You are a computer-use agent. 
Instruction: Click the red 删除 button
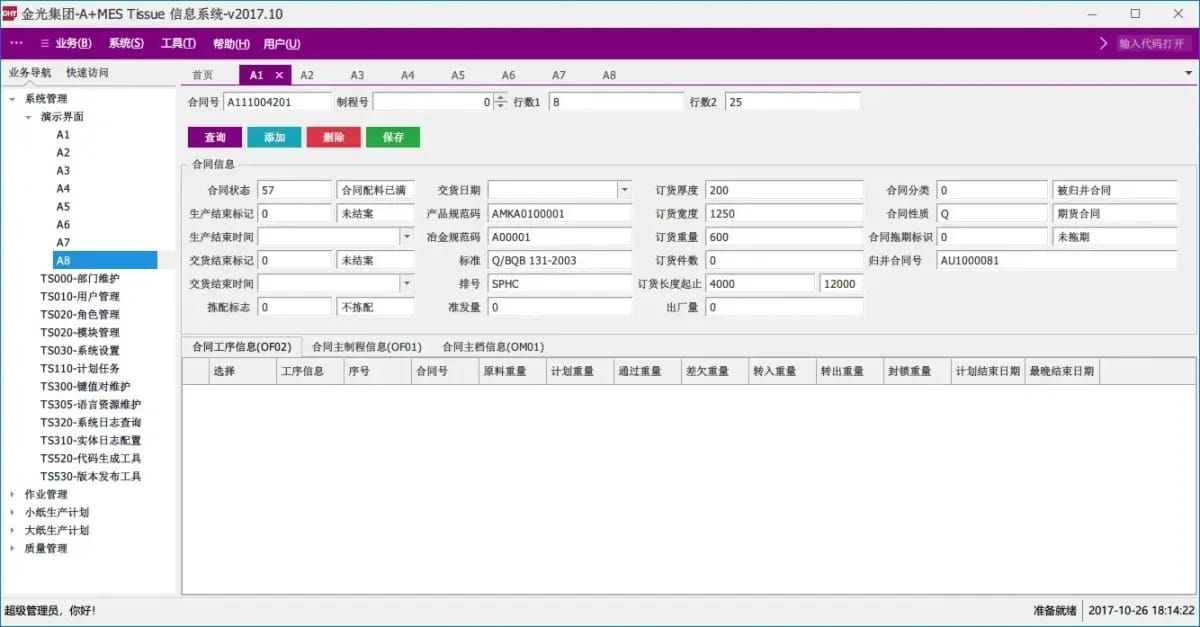[x=334, y=137]
